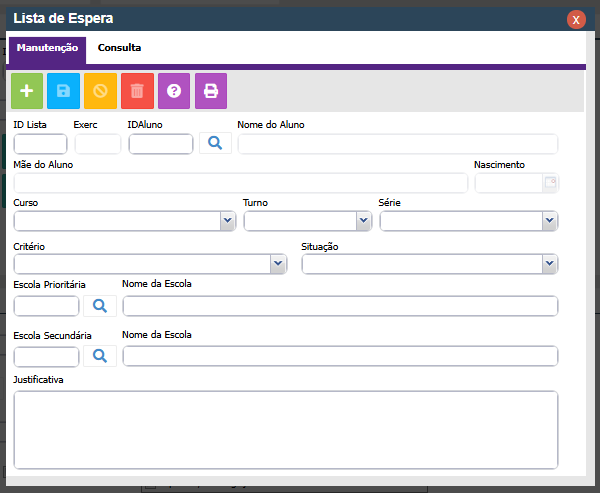Click the purple printer icon

(x=211, y=91)
